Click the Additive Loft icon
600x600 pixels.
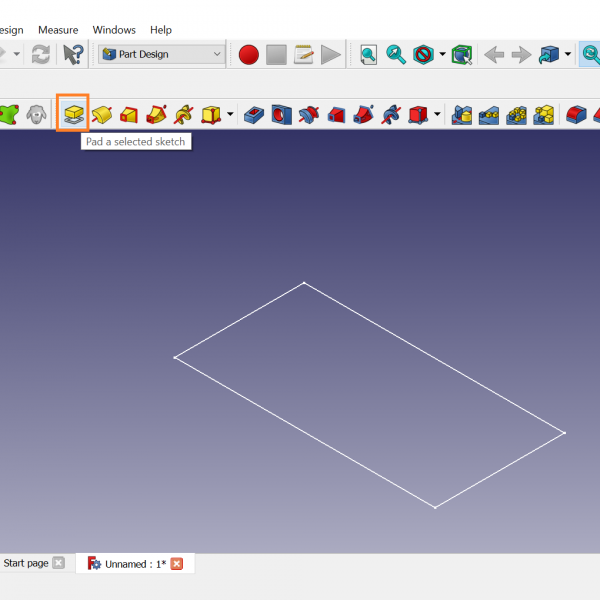[129, 115]
